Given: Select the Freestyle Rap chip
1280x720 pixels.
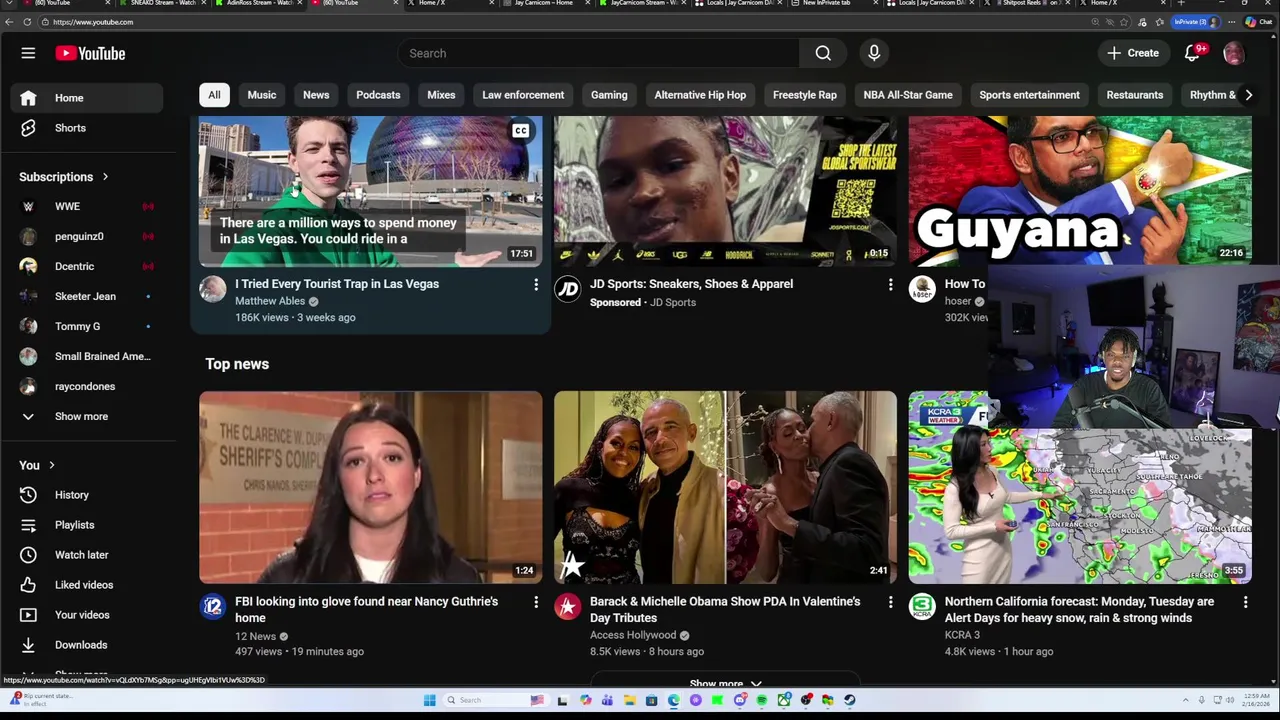Looking at the screenshot, I should tap(805, 95).
